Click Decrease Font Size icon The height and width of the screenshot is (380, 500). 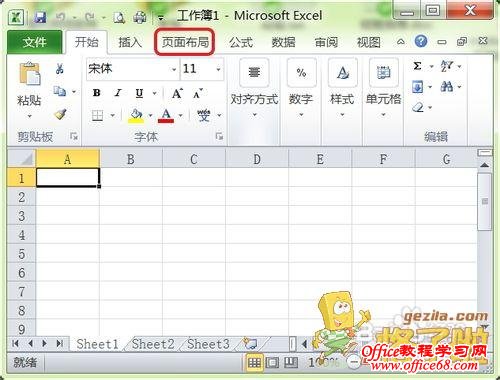pyautogui.click(x=198, y=94)
